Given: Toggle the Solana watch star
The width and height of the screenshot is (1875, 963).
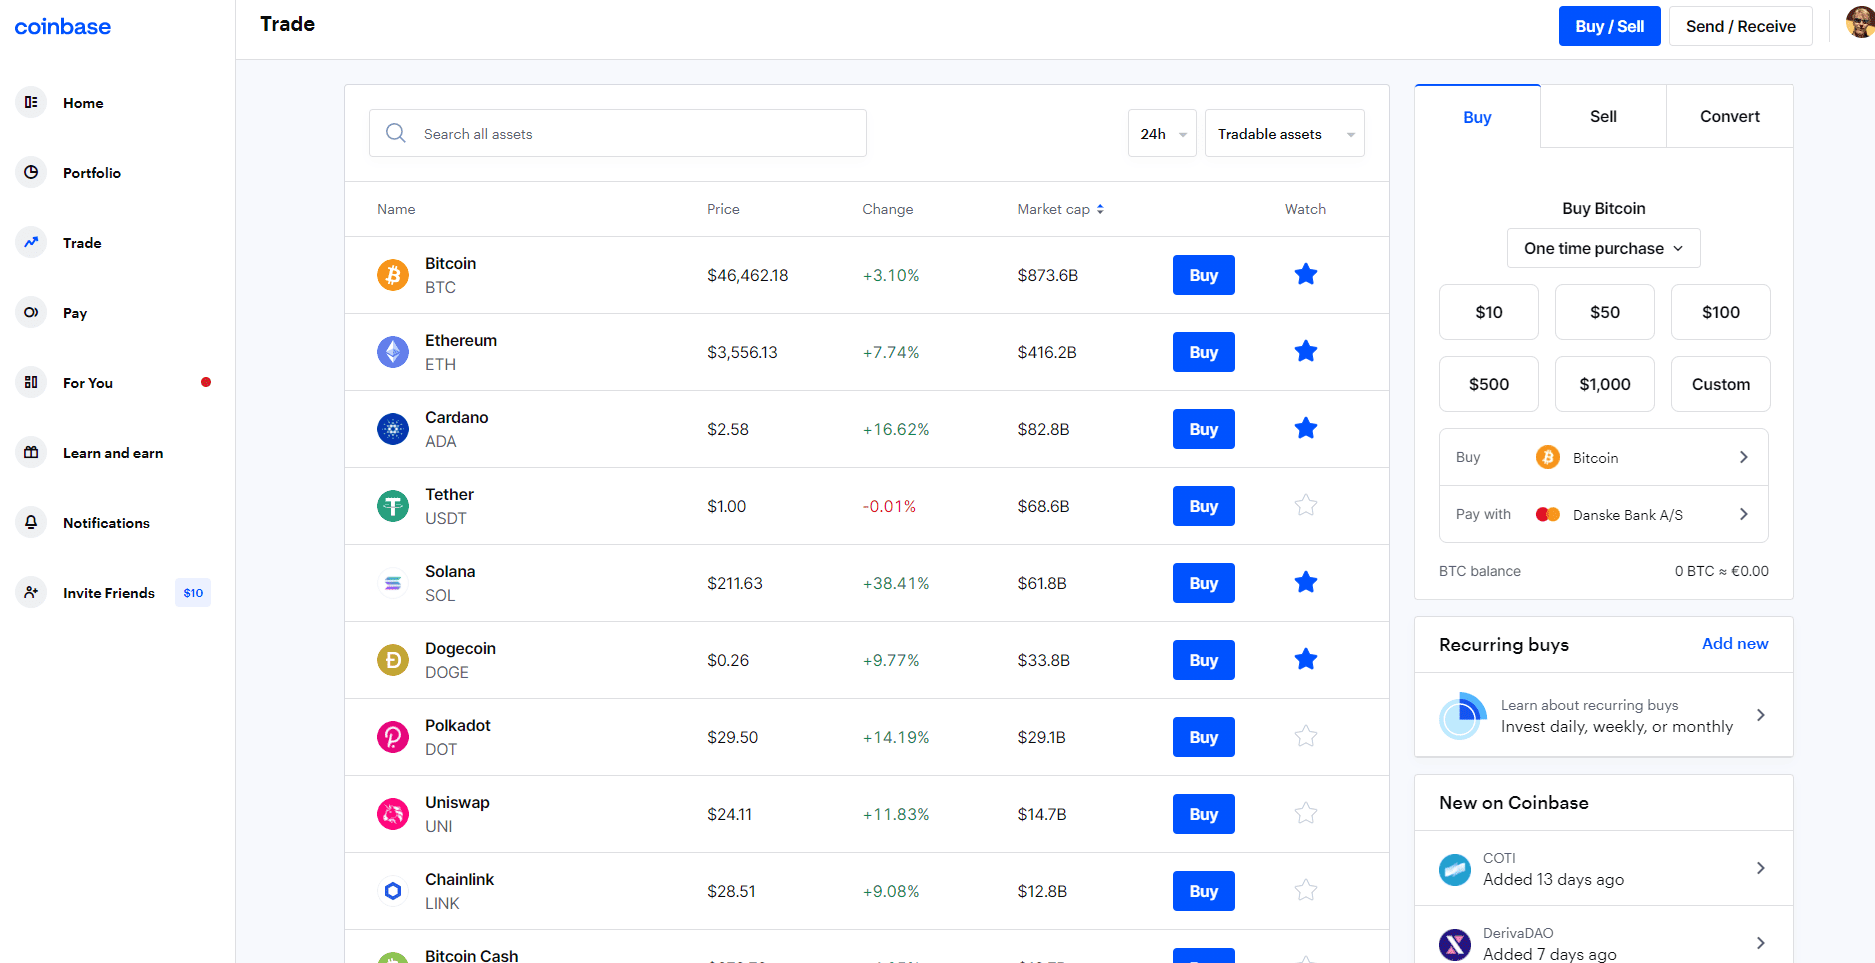Looking at the screenshot, I should [1306, 582].
